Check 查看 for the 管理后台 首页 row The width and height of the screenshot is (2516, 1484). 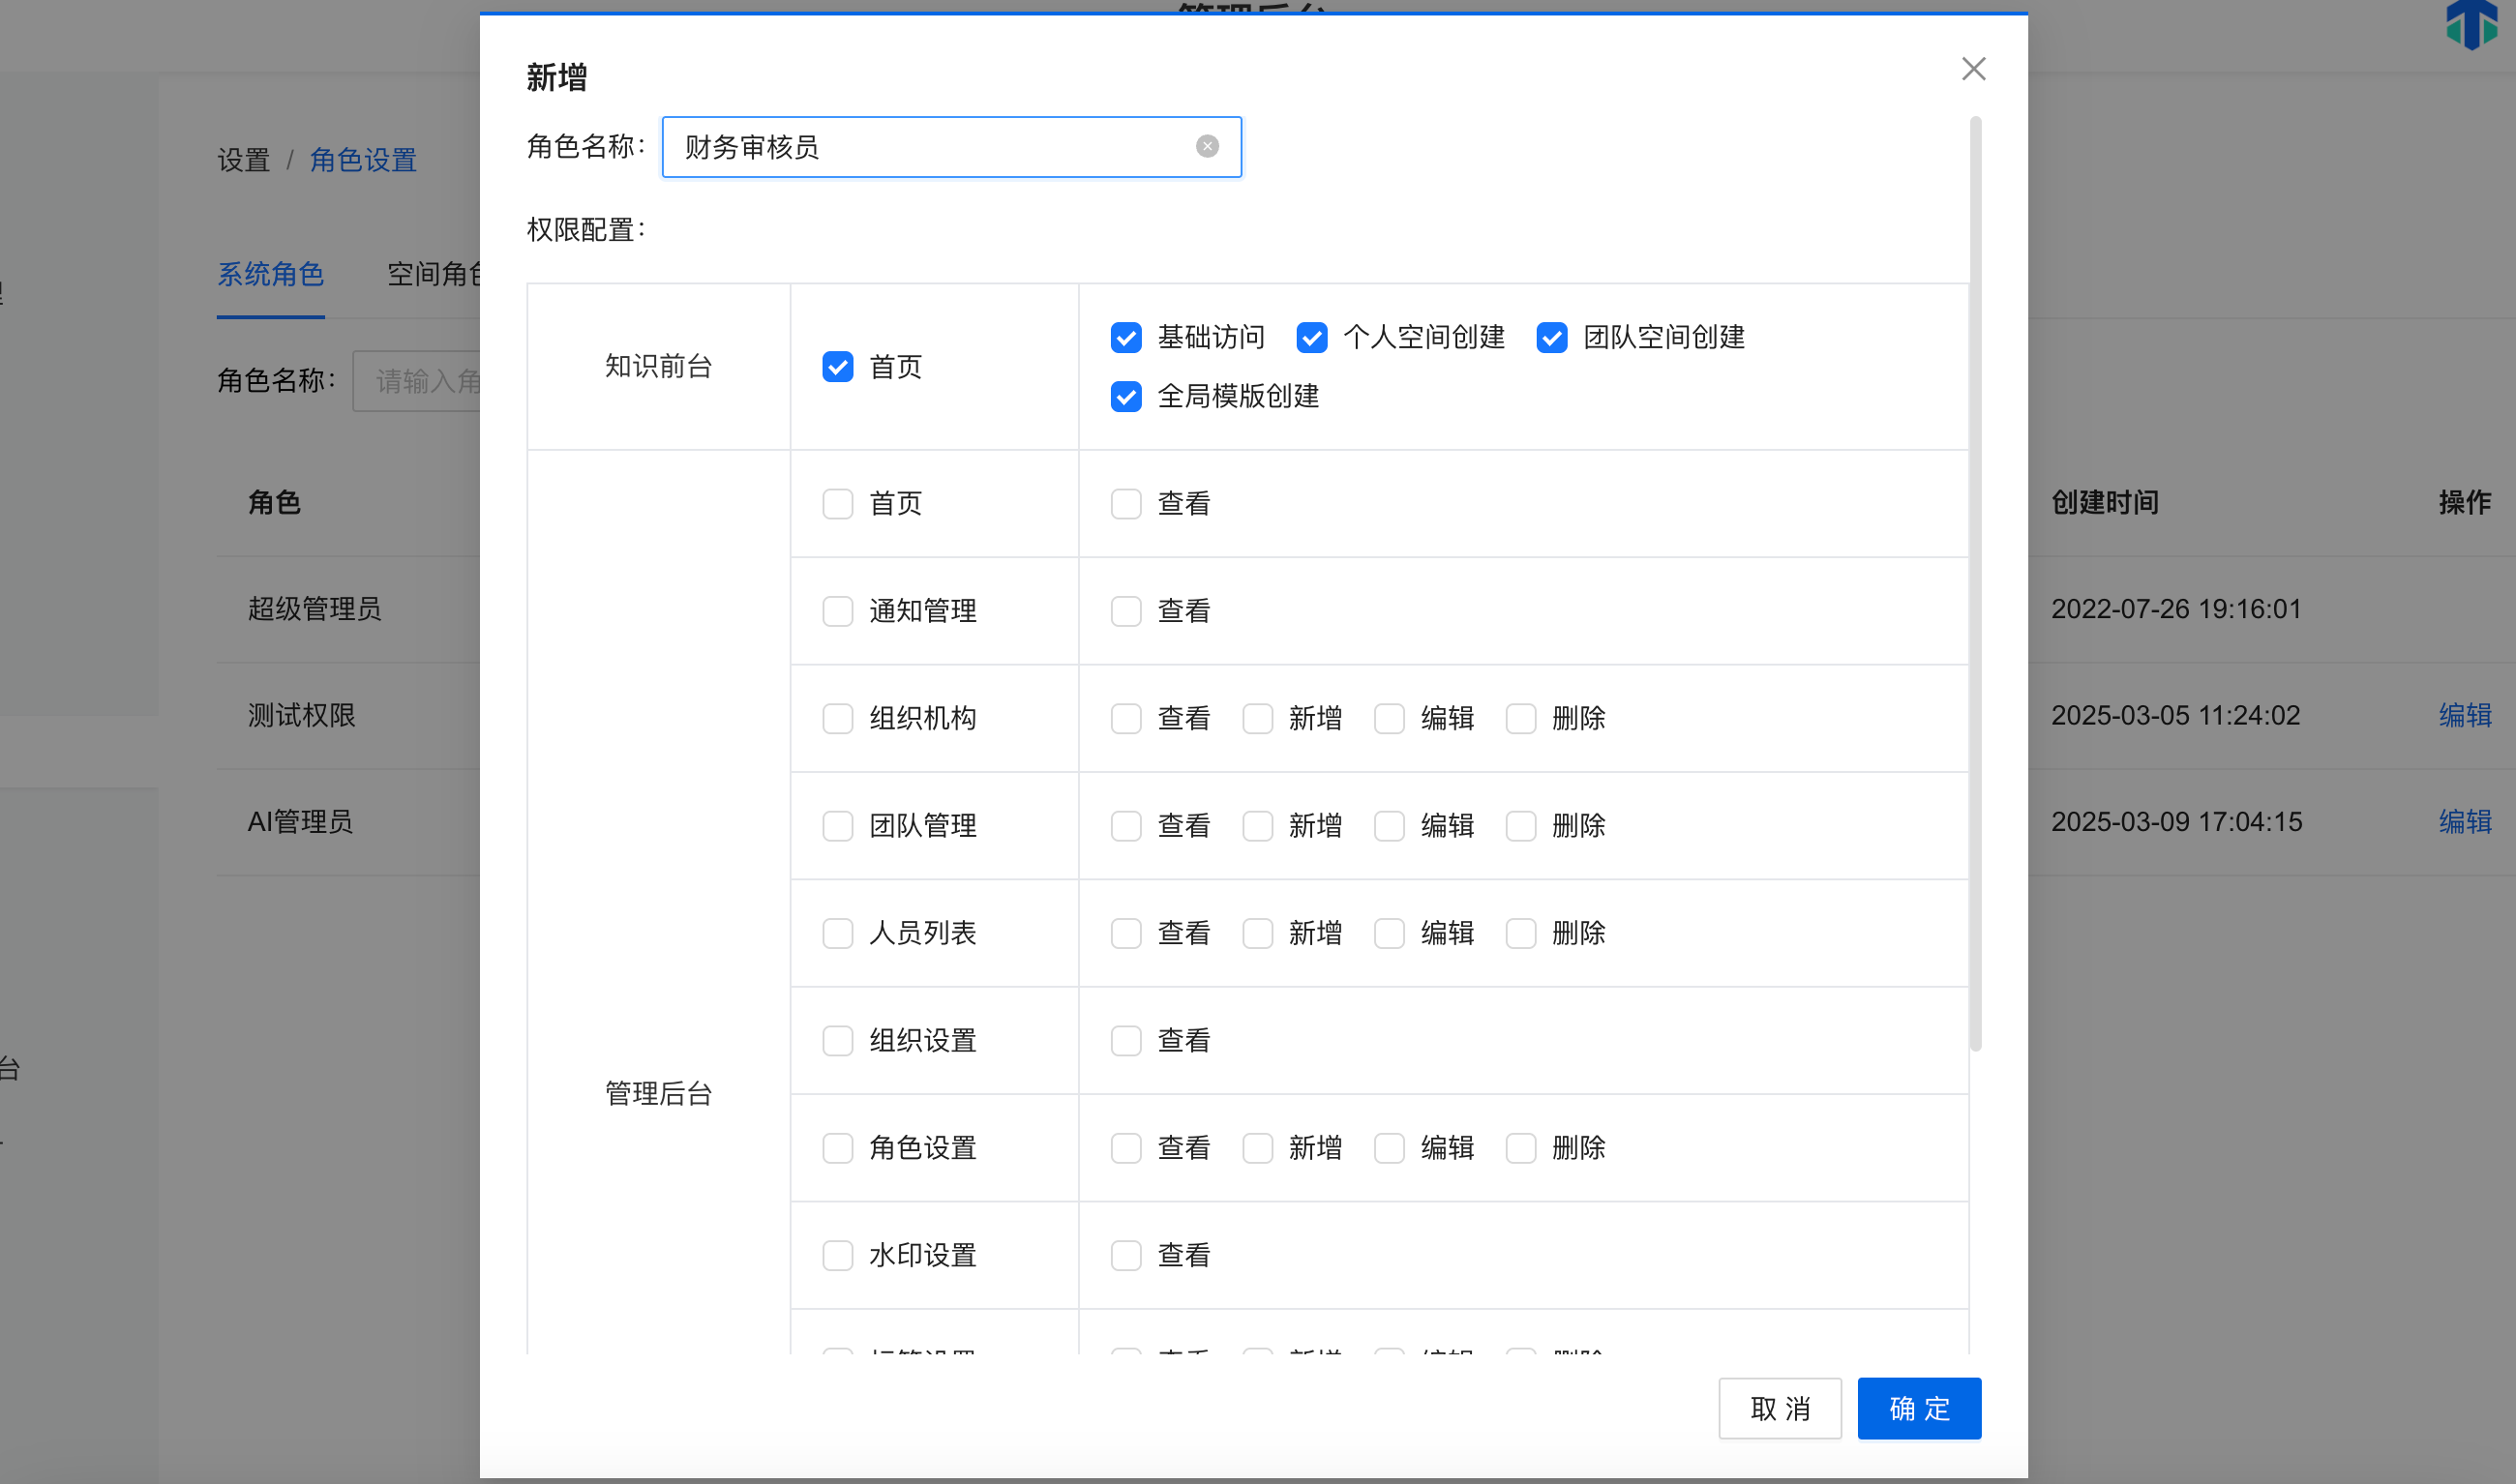(1125, 504)
